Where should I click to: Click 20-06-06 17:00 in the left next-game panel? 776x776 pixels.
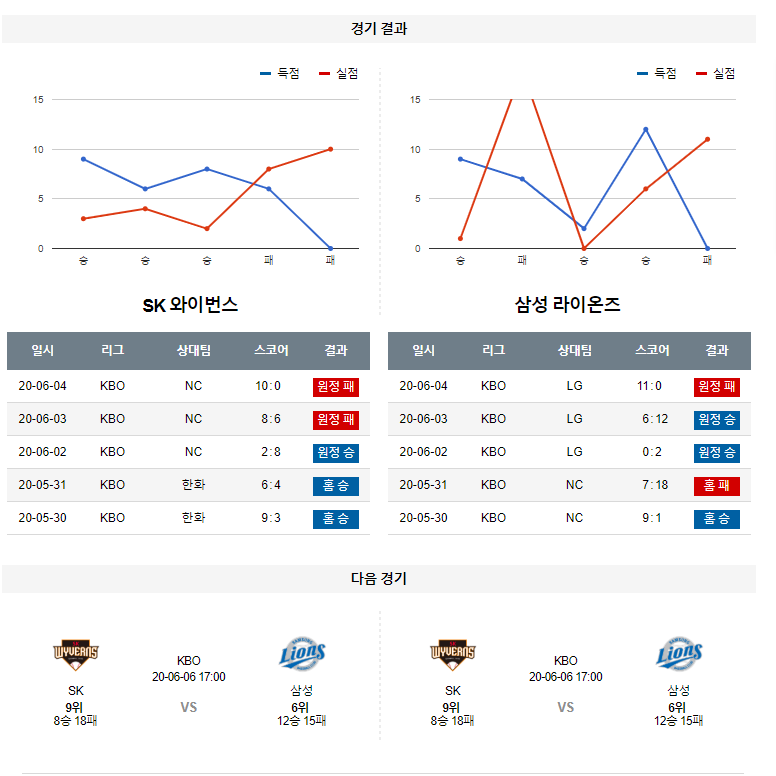tap(189, 677)
